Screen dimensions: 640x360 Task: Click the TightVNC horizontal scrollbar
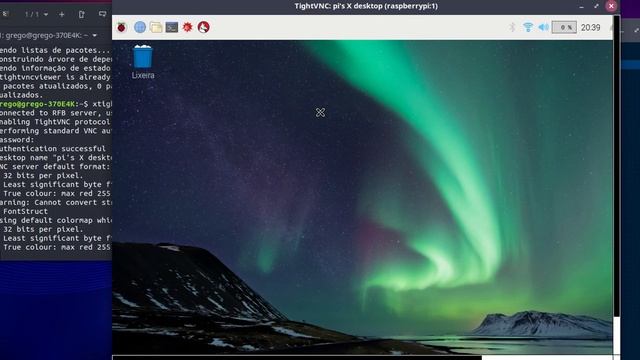tap(297, 358)
